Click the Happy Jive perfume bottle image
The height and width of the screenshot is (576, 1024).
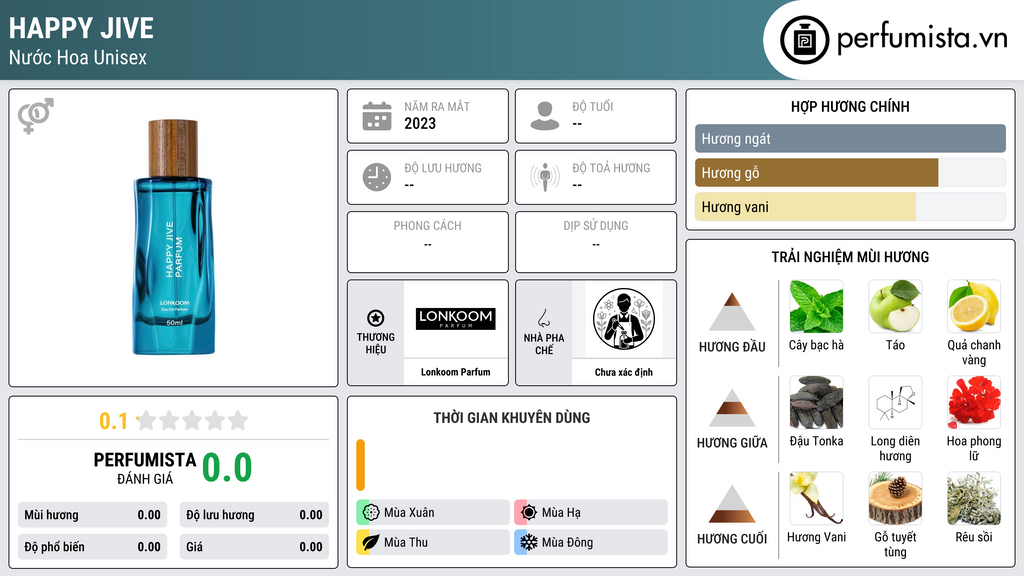173,237
